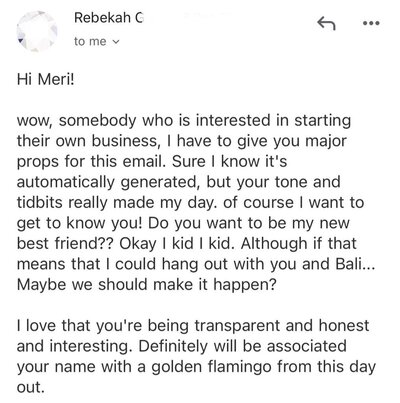400x403 pixels.
Task: Click the text "Okay I kid I kid"
Action: click(177, 244)
